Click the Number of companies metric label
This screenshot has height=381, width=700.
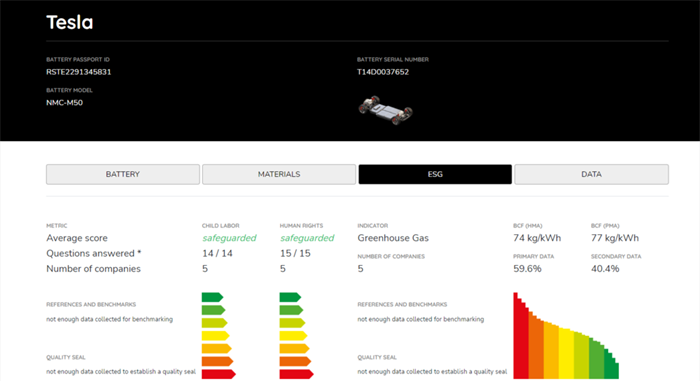coord(93,269)
